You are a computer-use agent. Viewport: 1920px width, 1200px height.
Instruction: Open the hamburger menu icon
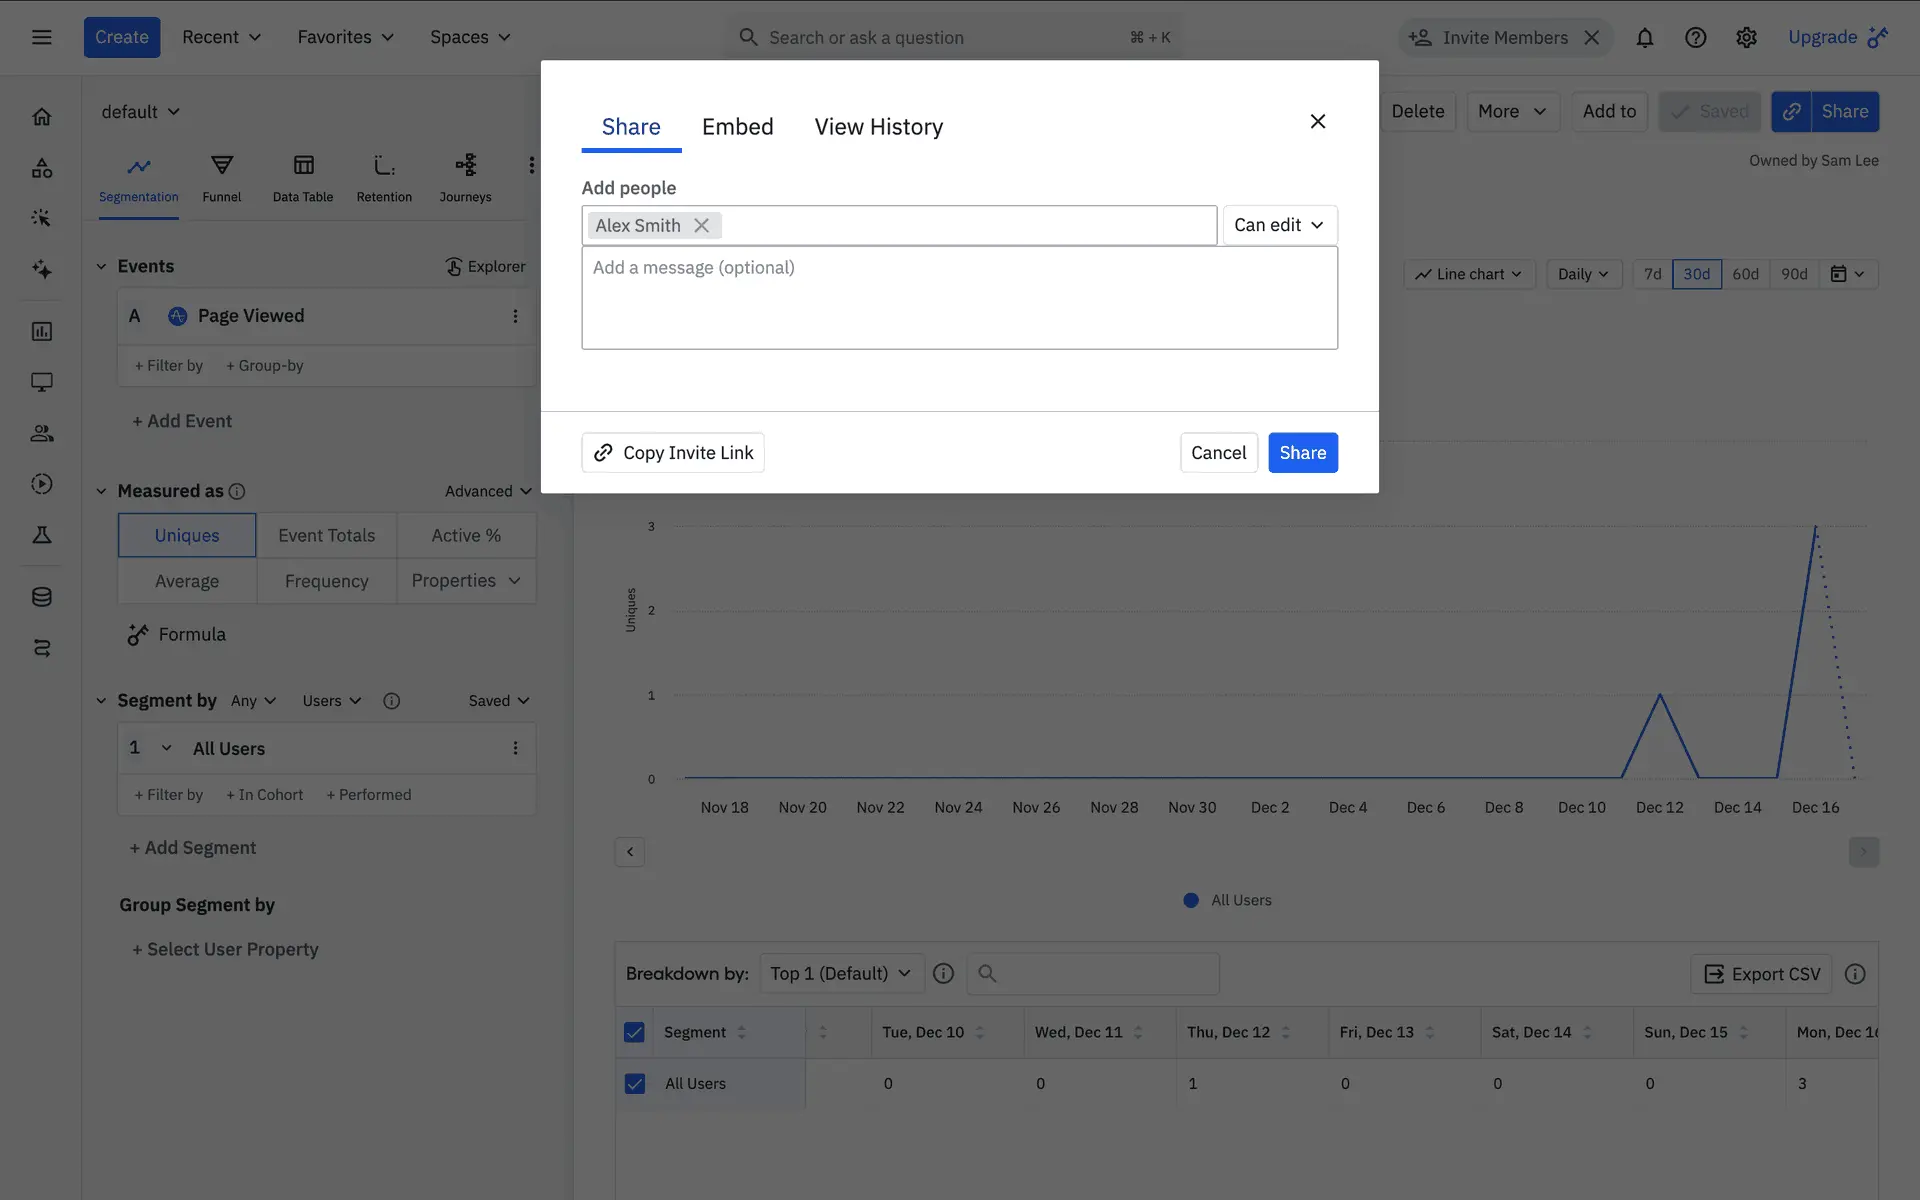pos(41,38)
